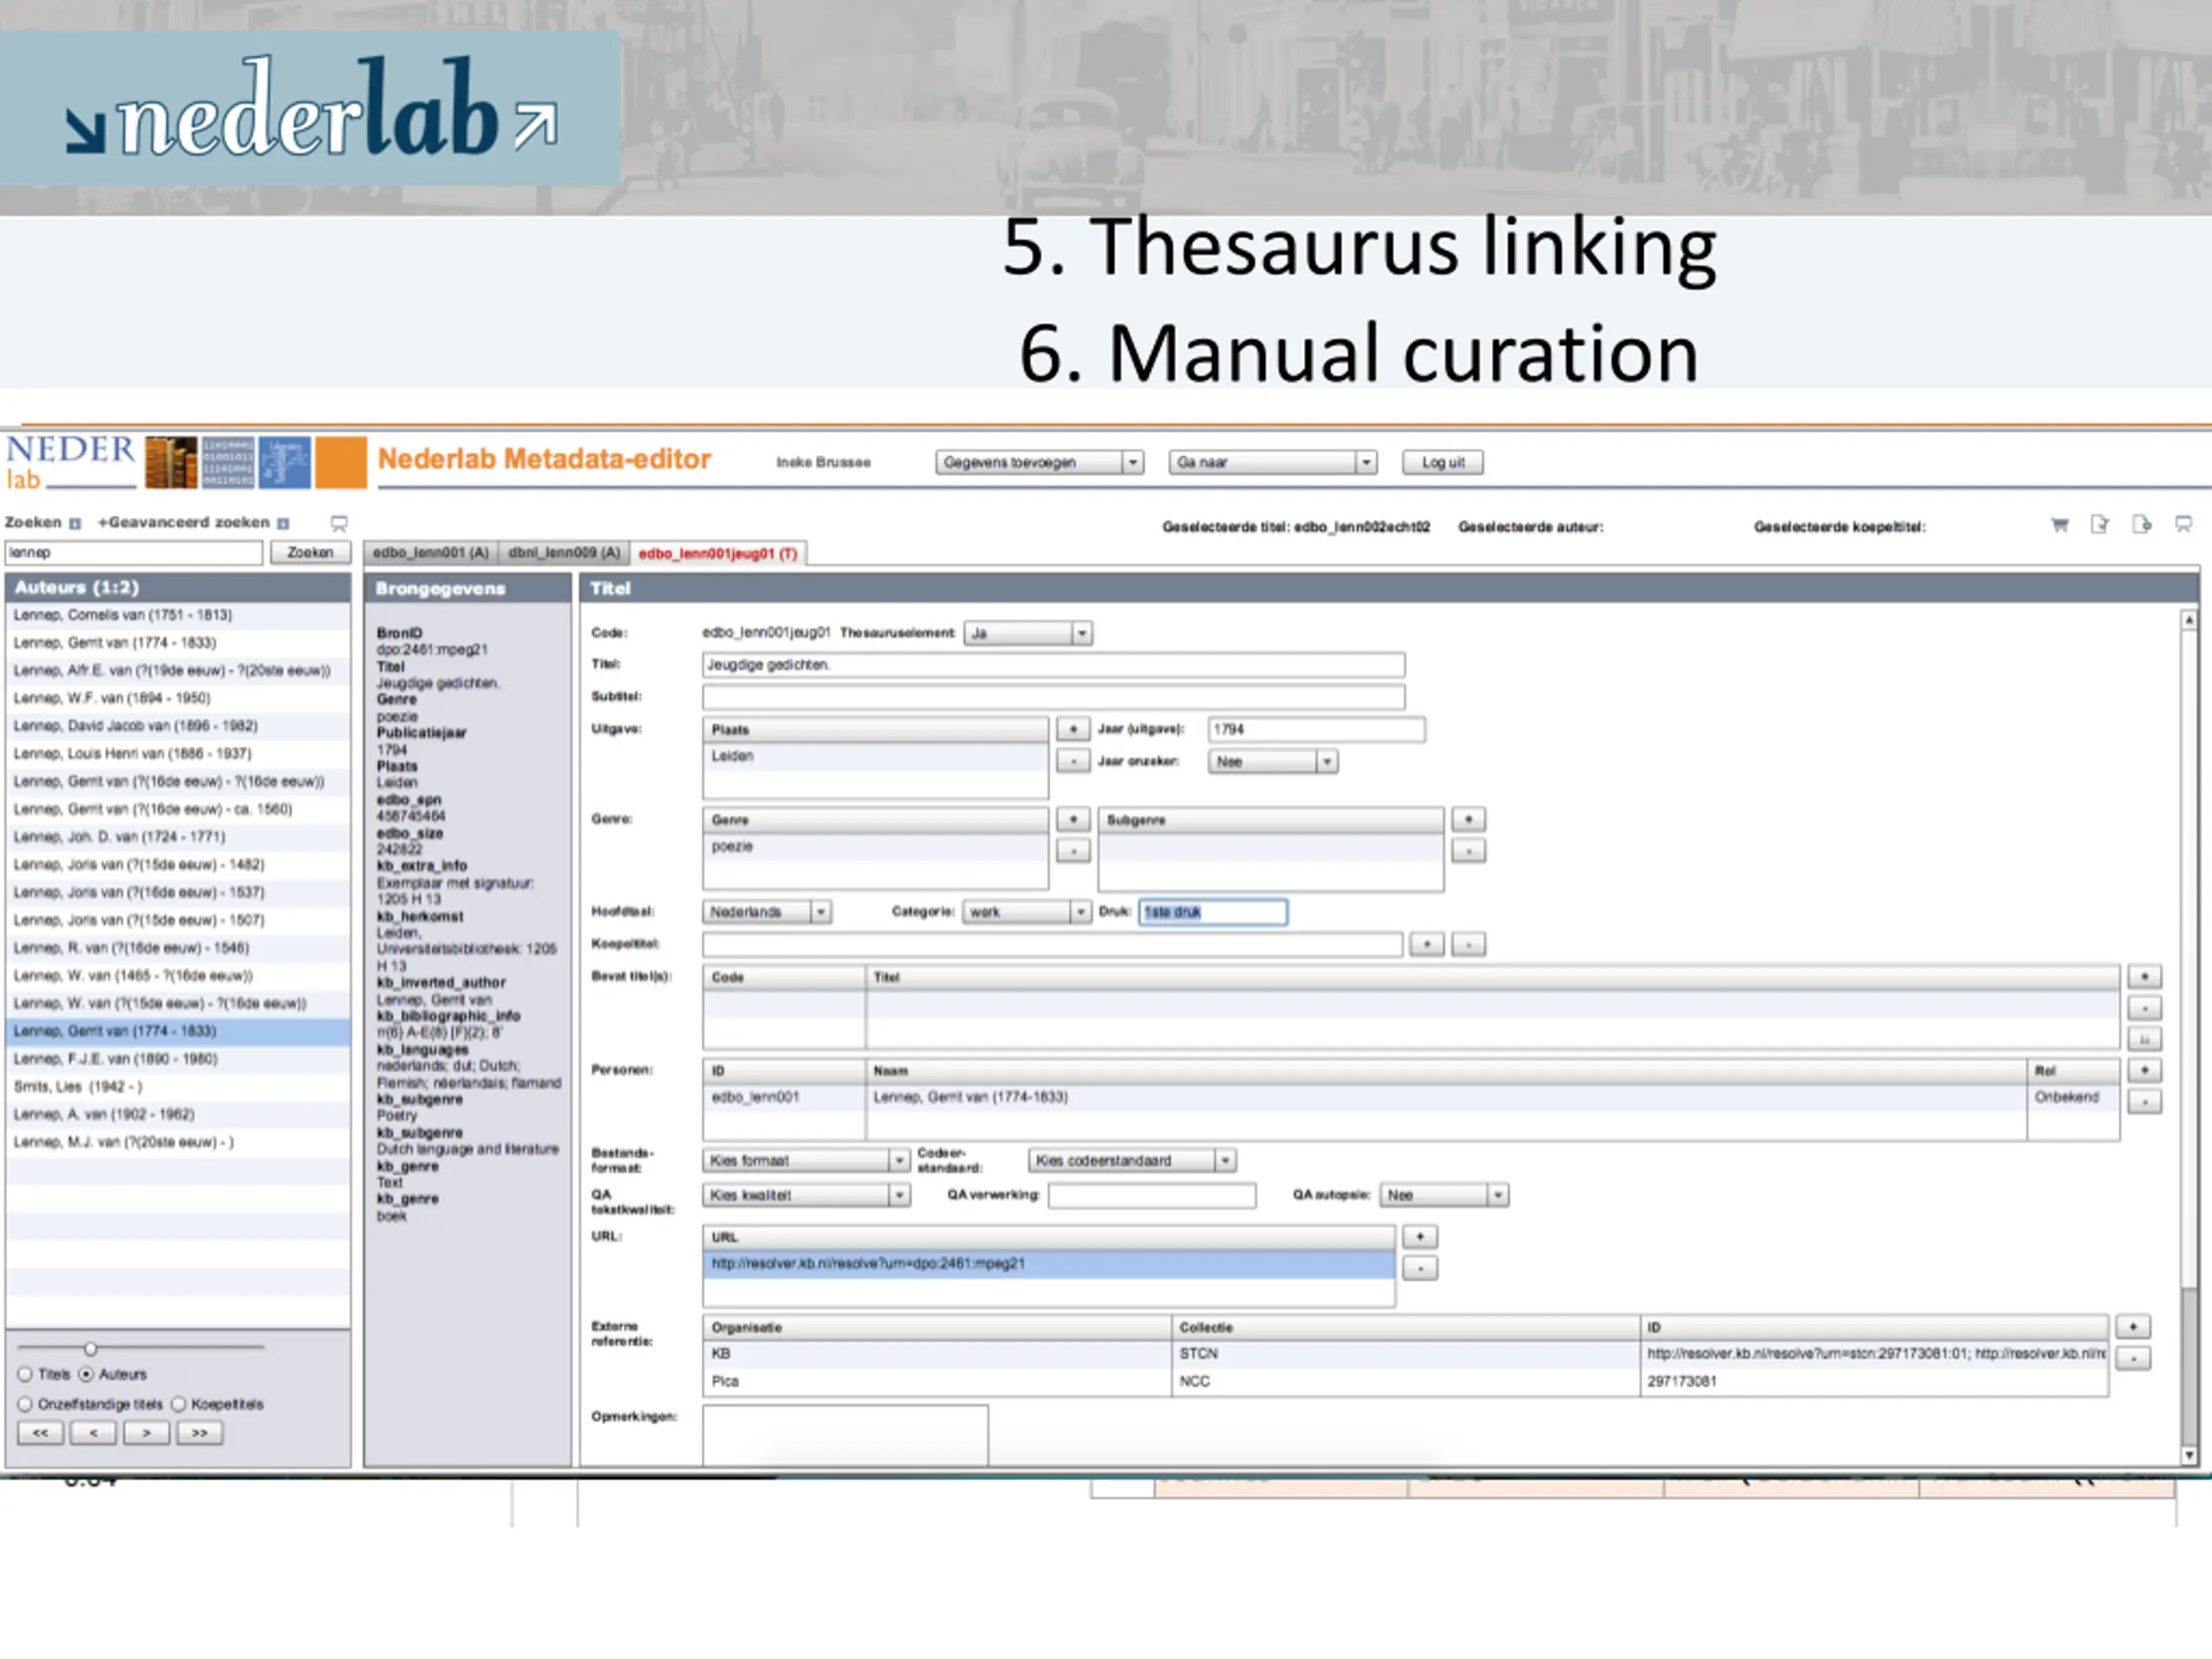Click the Titel panel vertical scrollbar
The height and width of the screenshot is (1659, 2212).
point(2189,1037)
